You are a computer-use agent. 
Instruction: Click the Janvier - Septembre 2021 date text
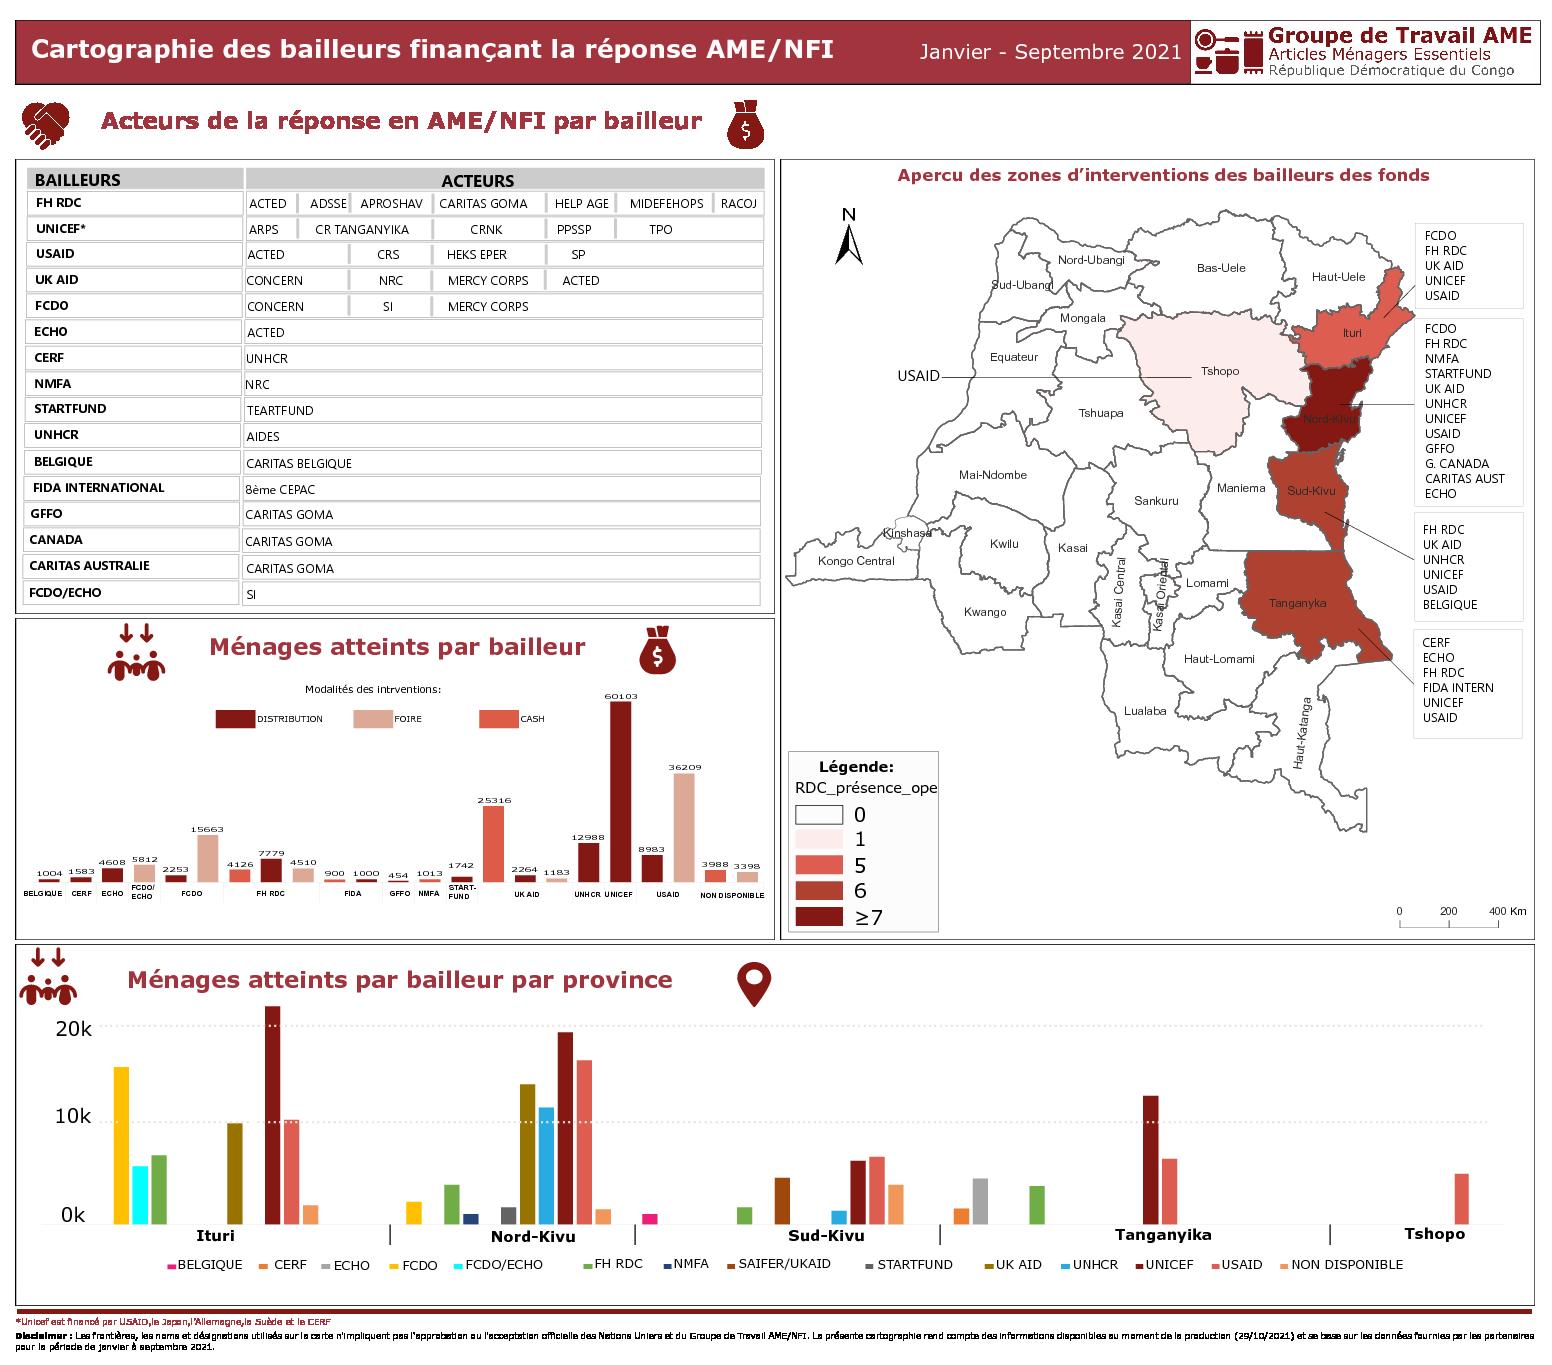[1051, 52]
